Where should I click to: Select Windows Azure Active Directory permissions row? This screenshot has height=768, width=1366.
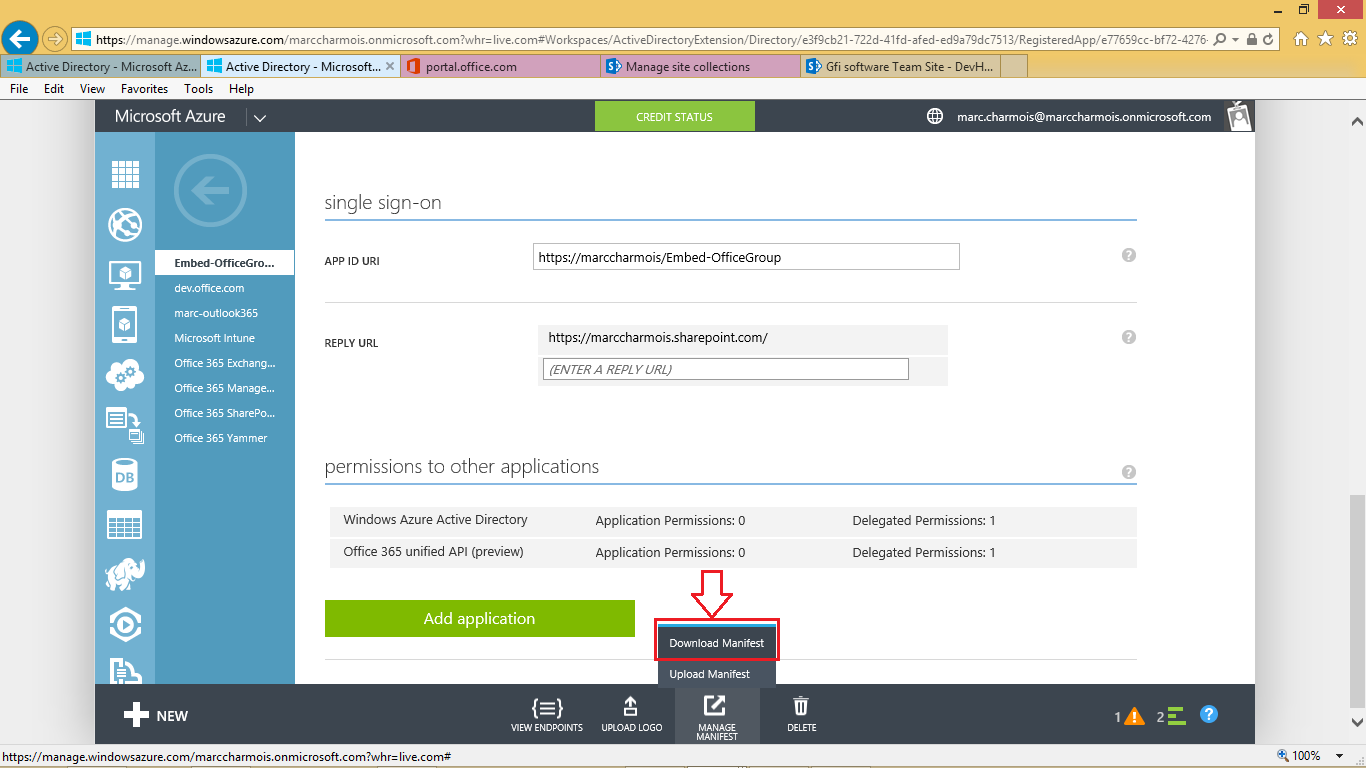coord(733,521)
